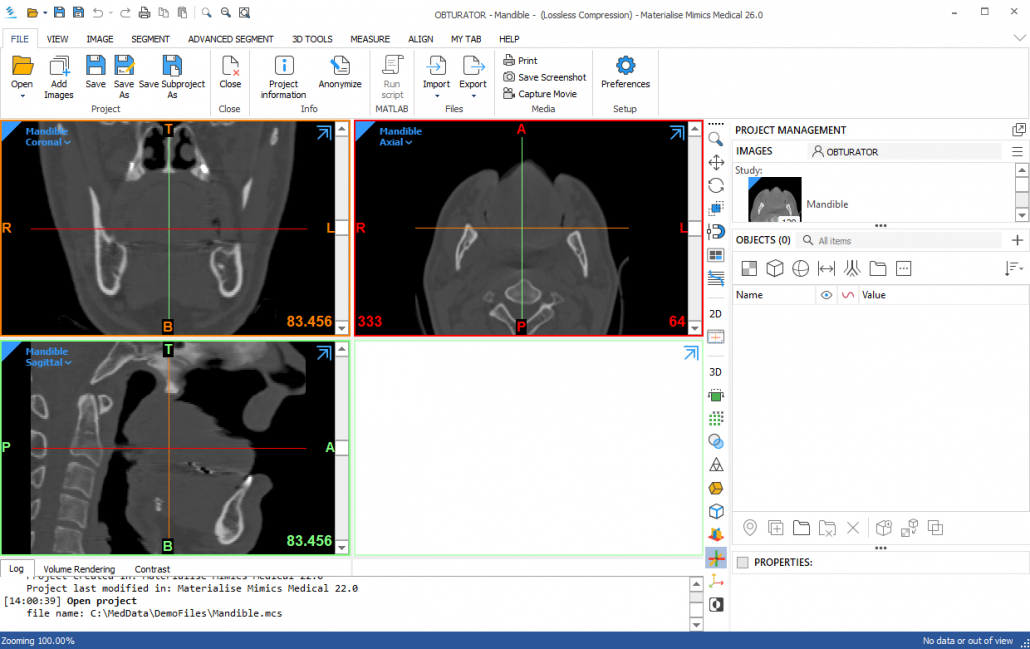This screenshot has height=649, width=1030.
Task: Click the axial view slice scrollbar thumb
Action: 695,228
